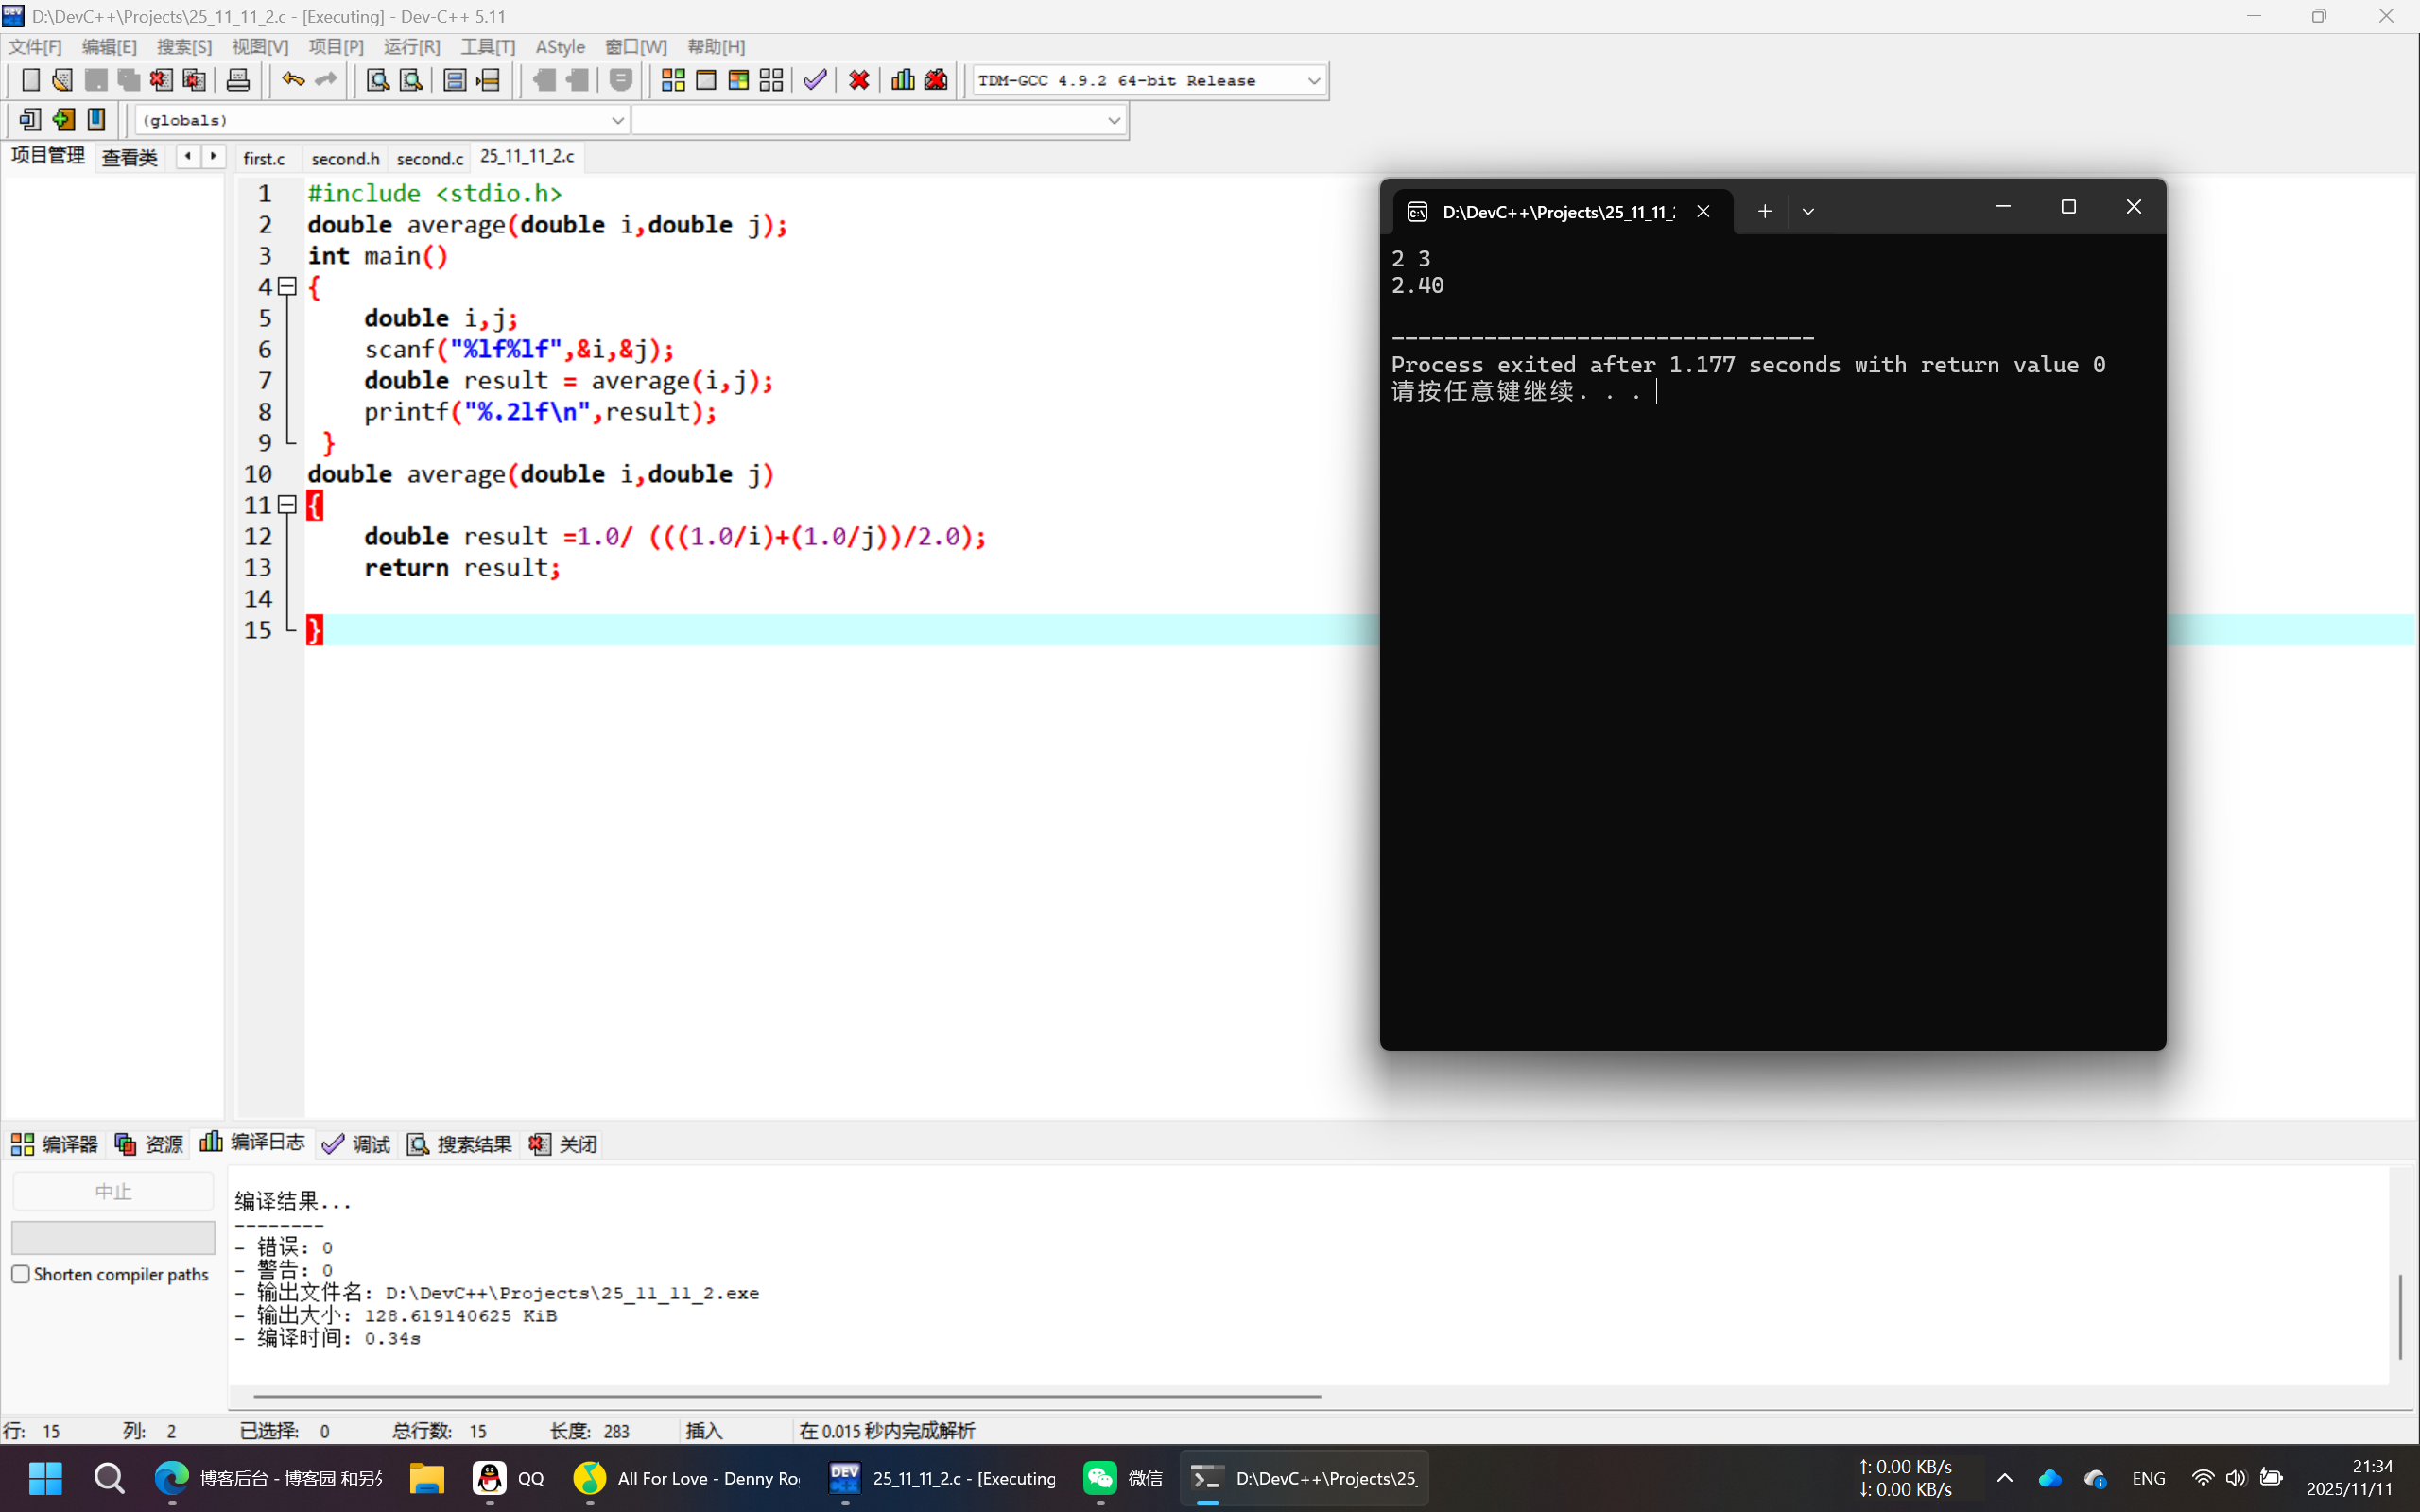Collapse the main function fold at line 4
This screenshot has width=2420, height=1512.
[288, 287]
